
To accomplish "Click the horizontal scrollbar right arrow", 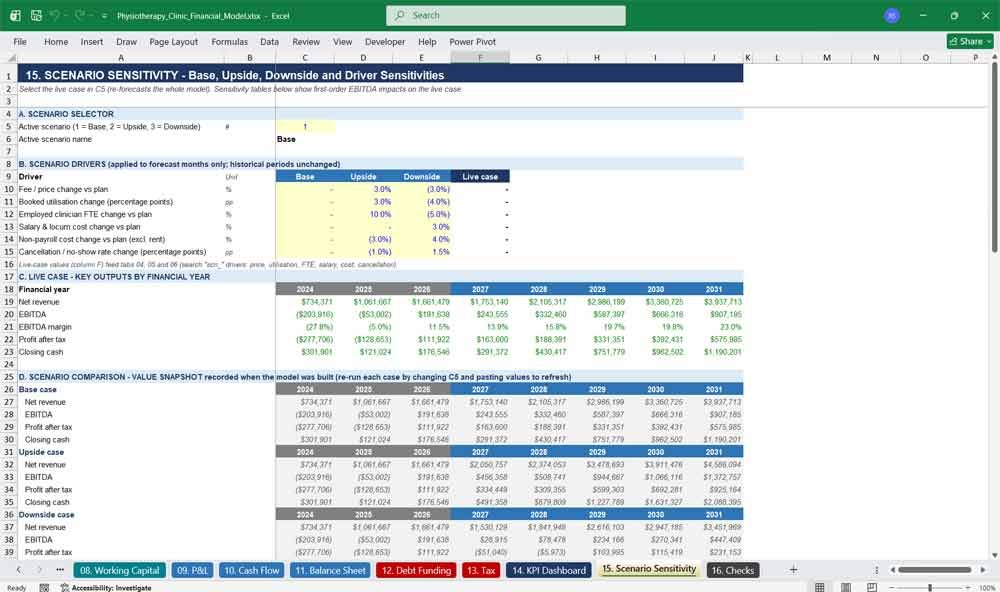I will click(x=983, y=570).
